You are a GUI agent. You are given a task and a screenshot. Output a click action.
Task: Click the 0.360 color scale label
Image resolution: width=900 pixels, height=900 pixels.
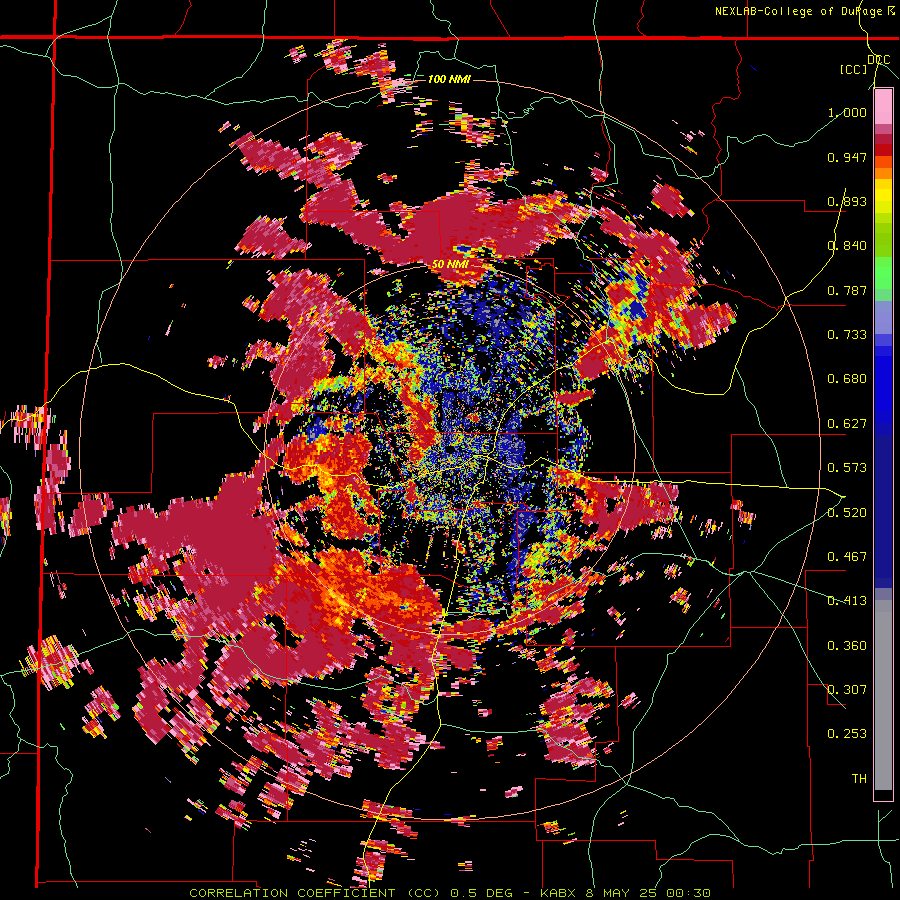pos(847,646)
